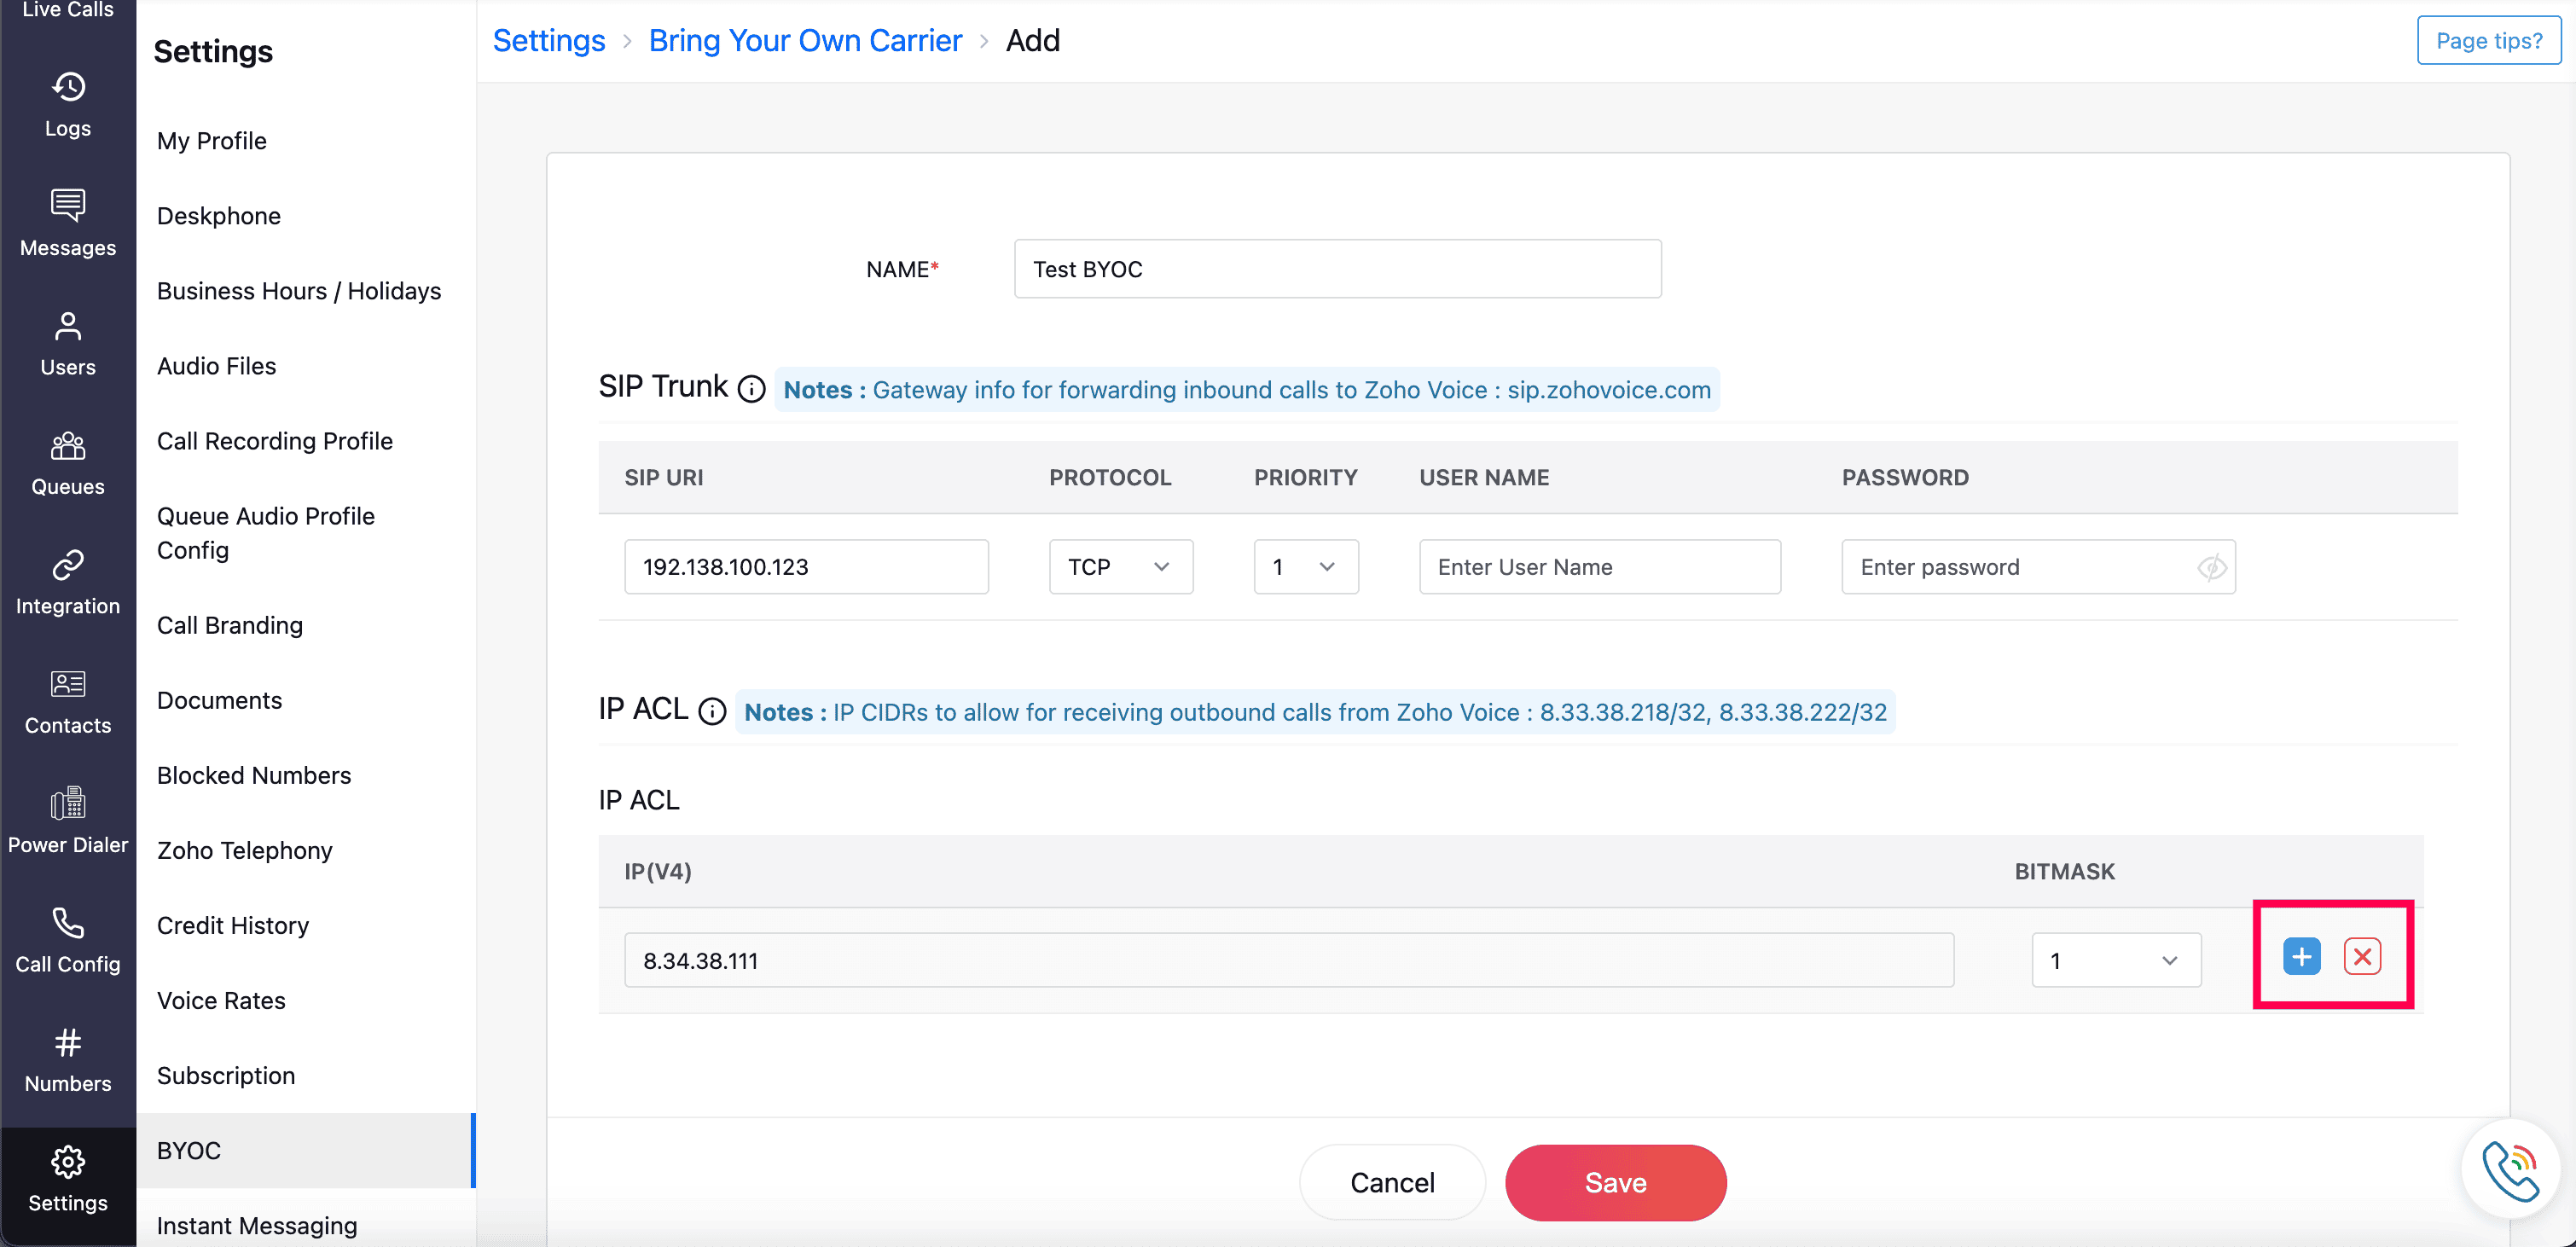
Task: Click the SIP Trunk info icon
Action: (751, 388)
